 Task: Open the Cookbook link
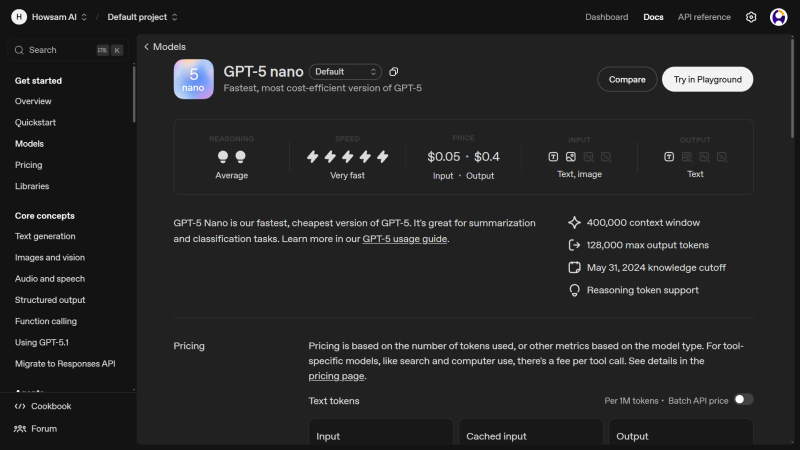(43, 407)
